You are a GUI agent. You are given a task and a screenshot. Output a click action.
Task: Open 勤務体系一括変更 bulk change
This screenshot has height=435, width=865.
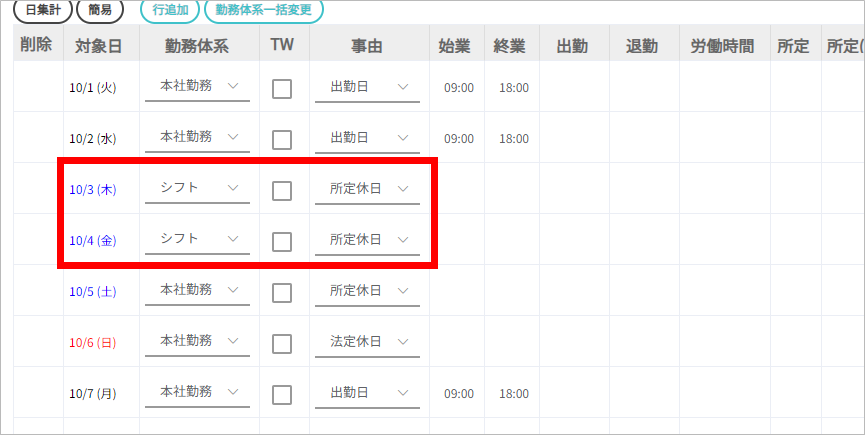pyautogui.click(x=263, y=10)
